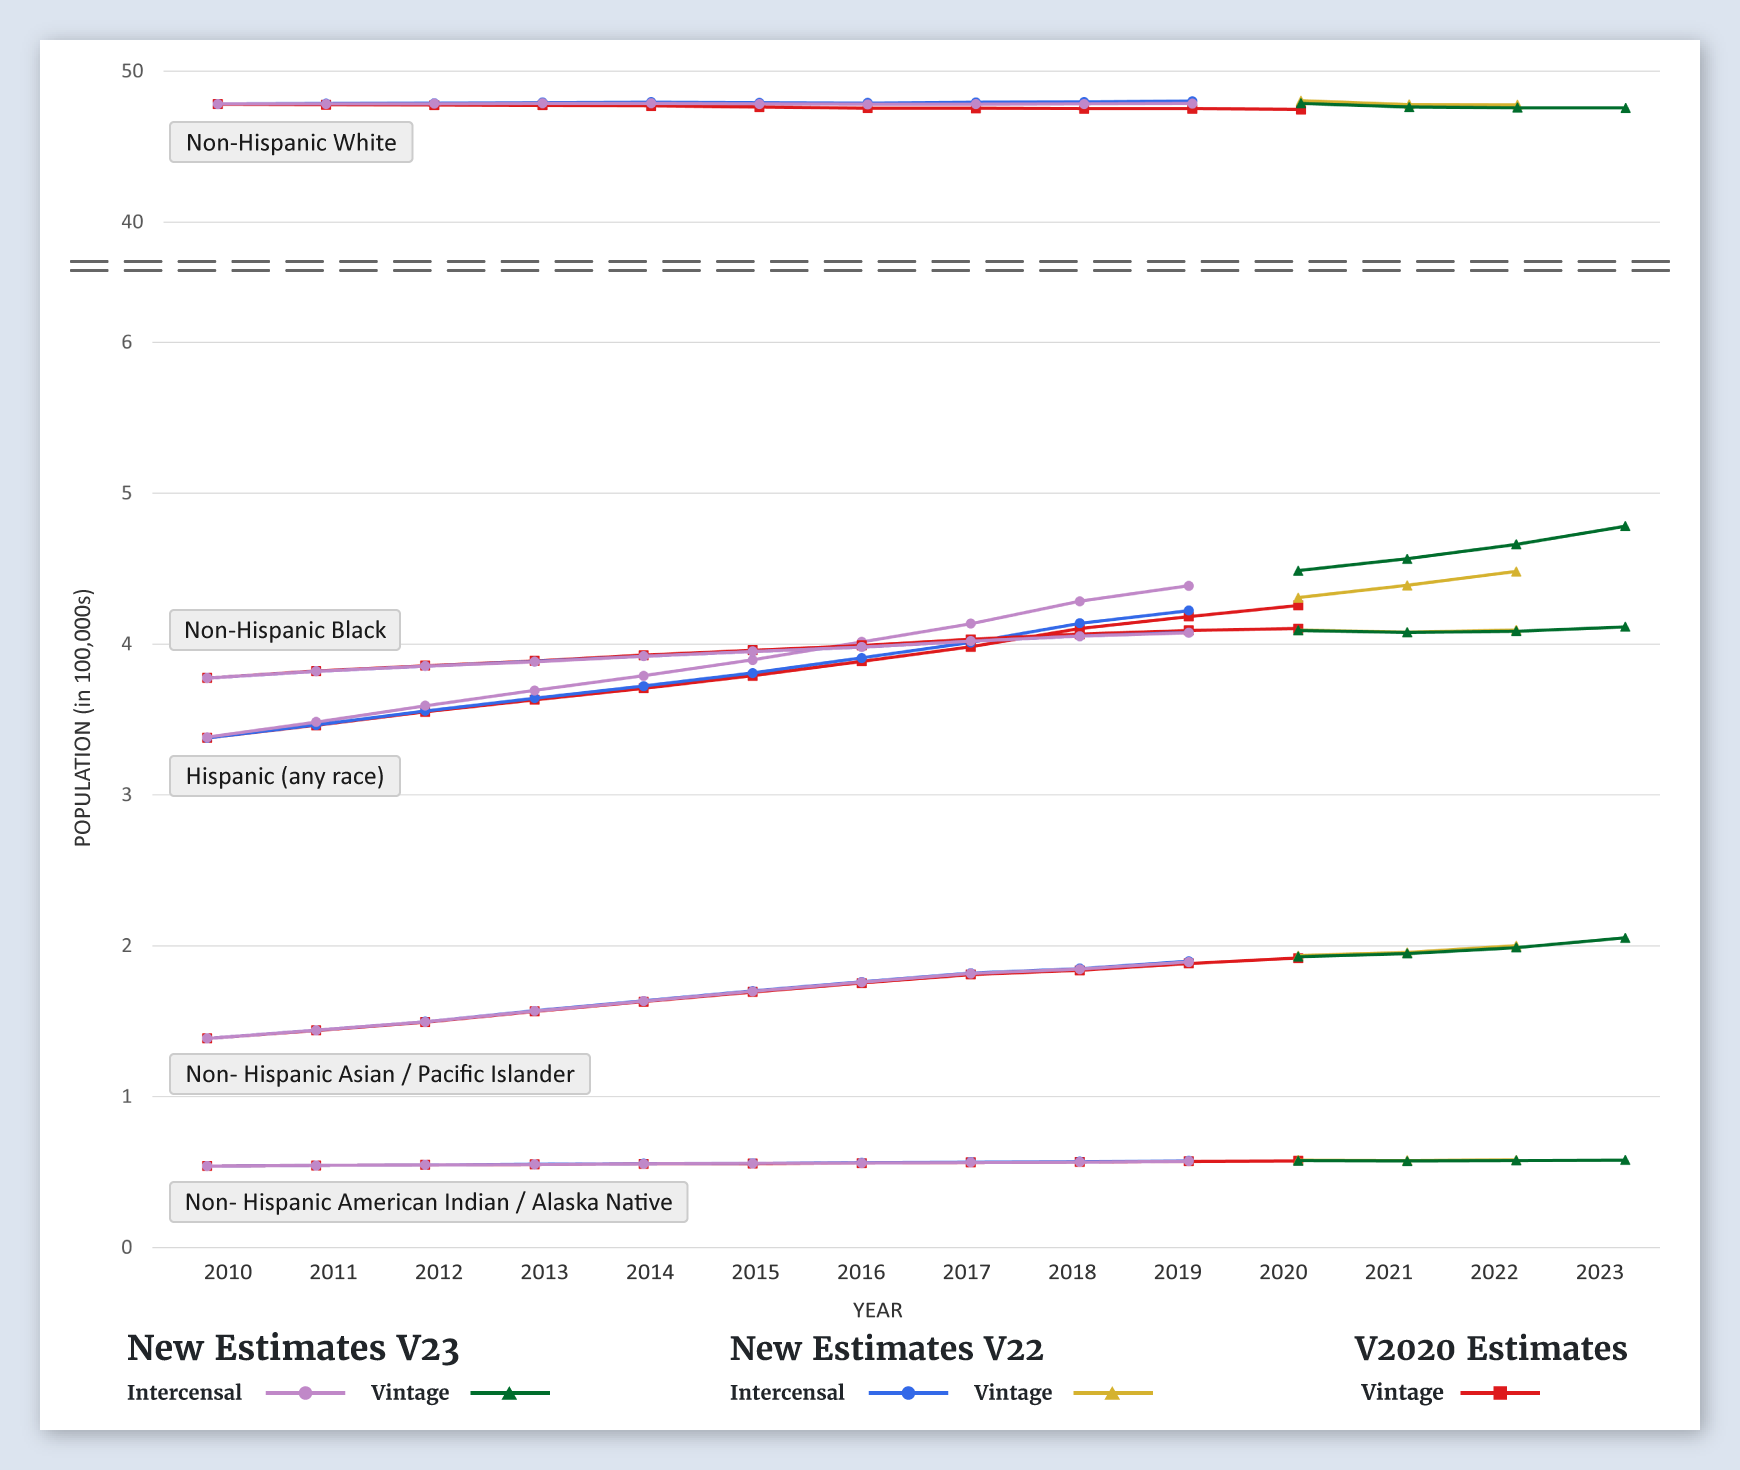Click the blue circle V22 Intercensal legend marker
1740x1470 pixels.
tap(908, 1393)
